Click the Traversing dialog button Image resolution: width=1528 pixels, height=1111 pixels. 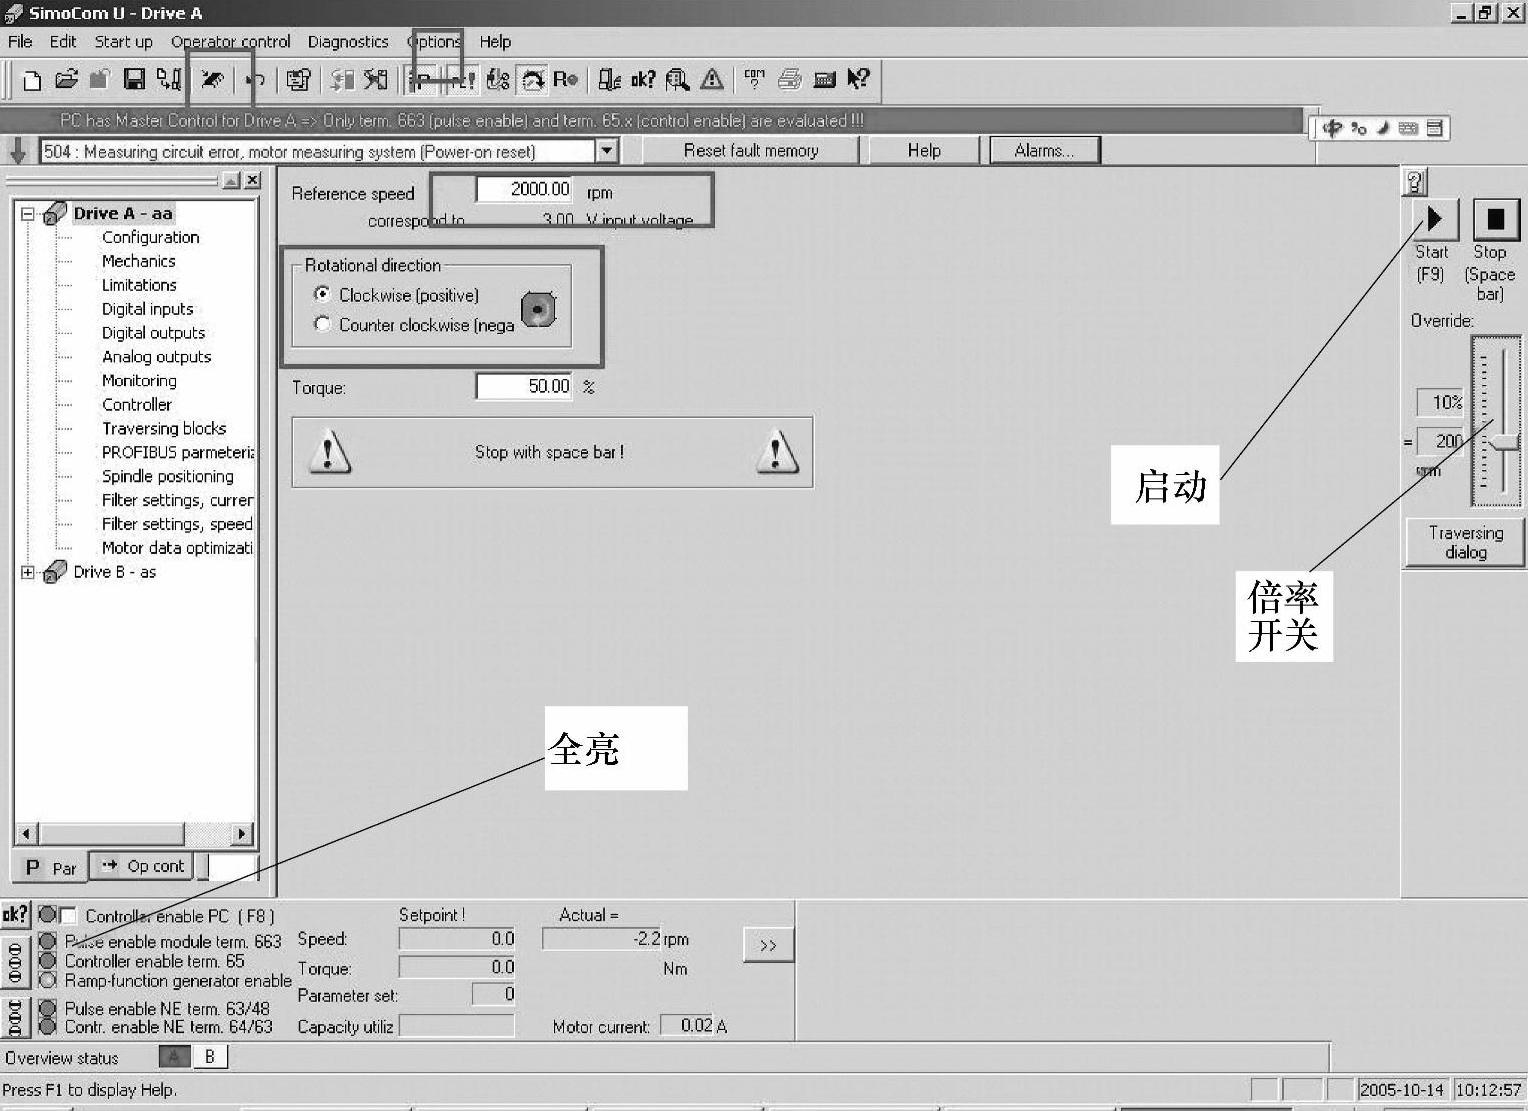[x=1465, y=543]
